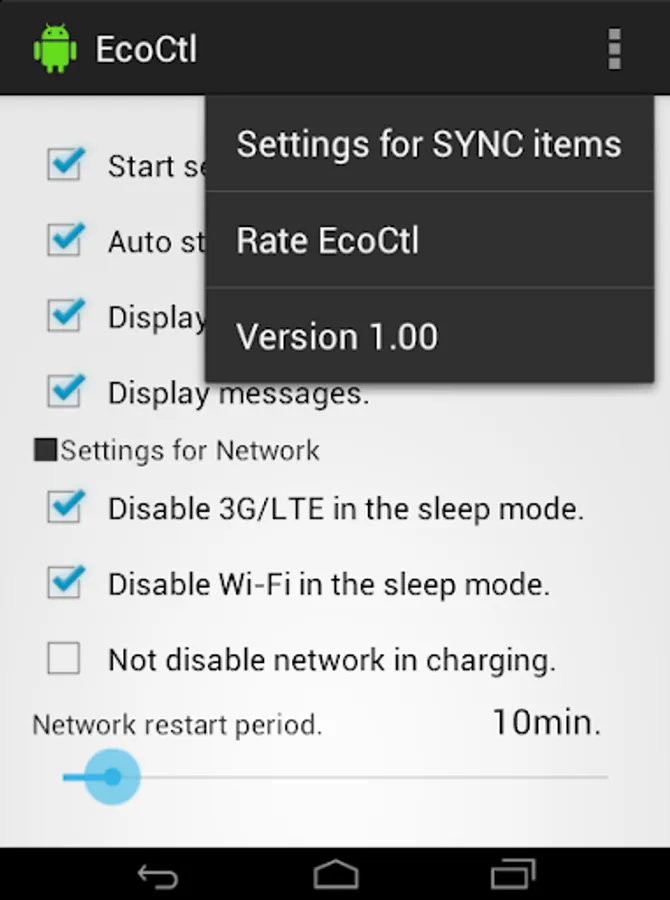Click the Network restart period slider thumb
The width and height of the screenshot is (670, 900).
click(113, 777)
